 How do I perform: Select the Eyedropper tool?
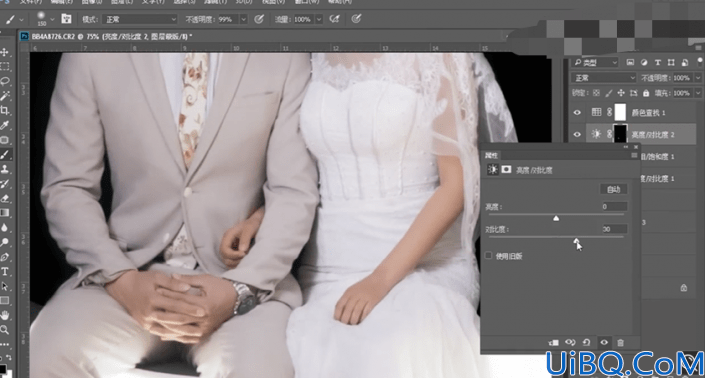coord(4,125)
